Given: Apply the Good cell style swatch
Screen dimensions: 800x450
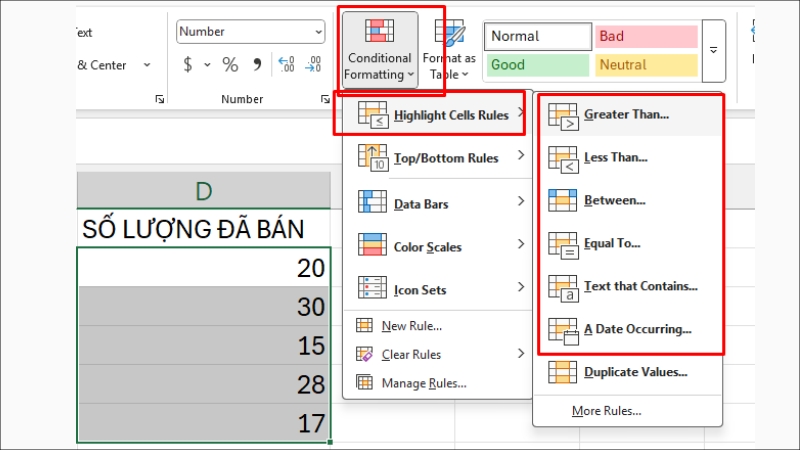Looking at the screenshot, I should (x=537, y=66).
